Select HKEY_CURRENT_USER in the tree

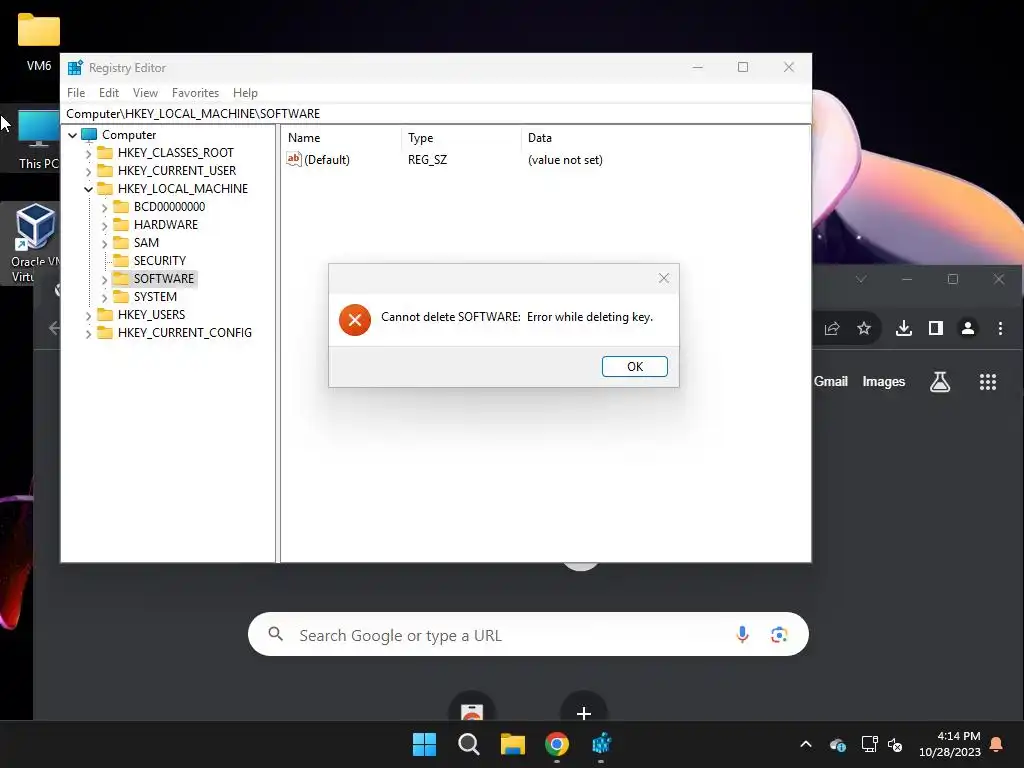pyautogui.click(x=177, y=170)
